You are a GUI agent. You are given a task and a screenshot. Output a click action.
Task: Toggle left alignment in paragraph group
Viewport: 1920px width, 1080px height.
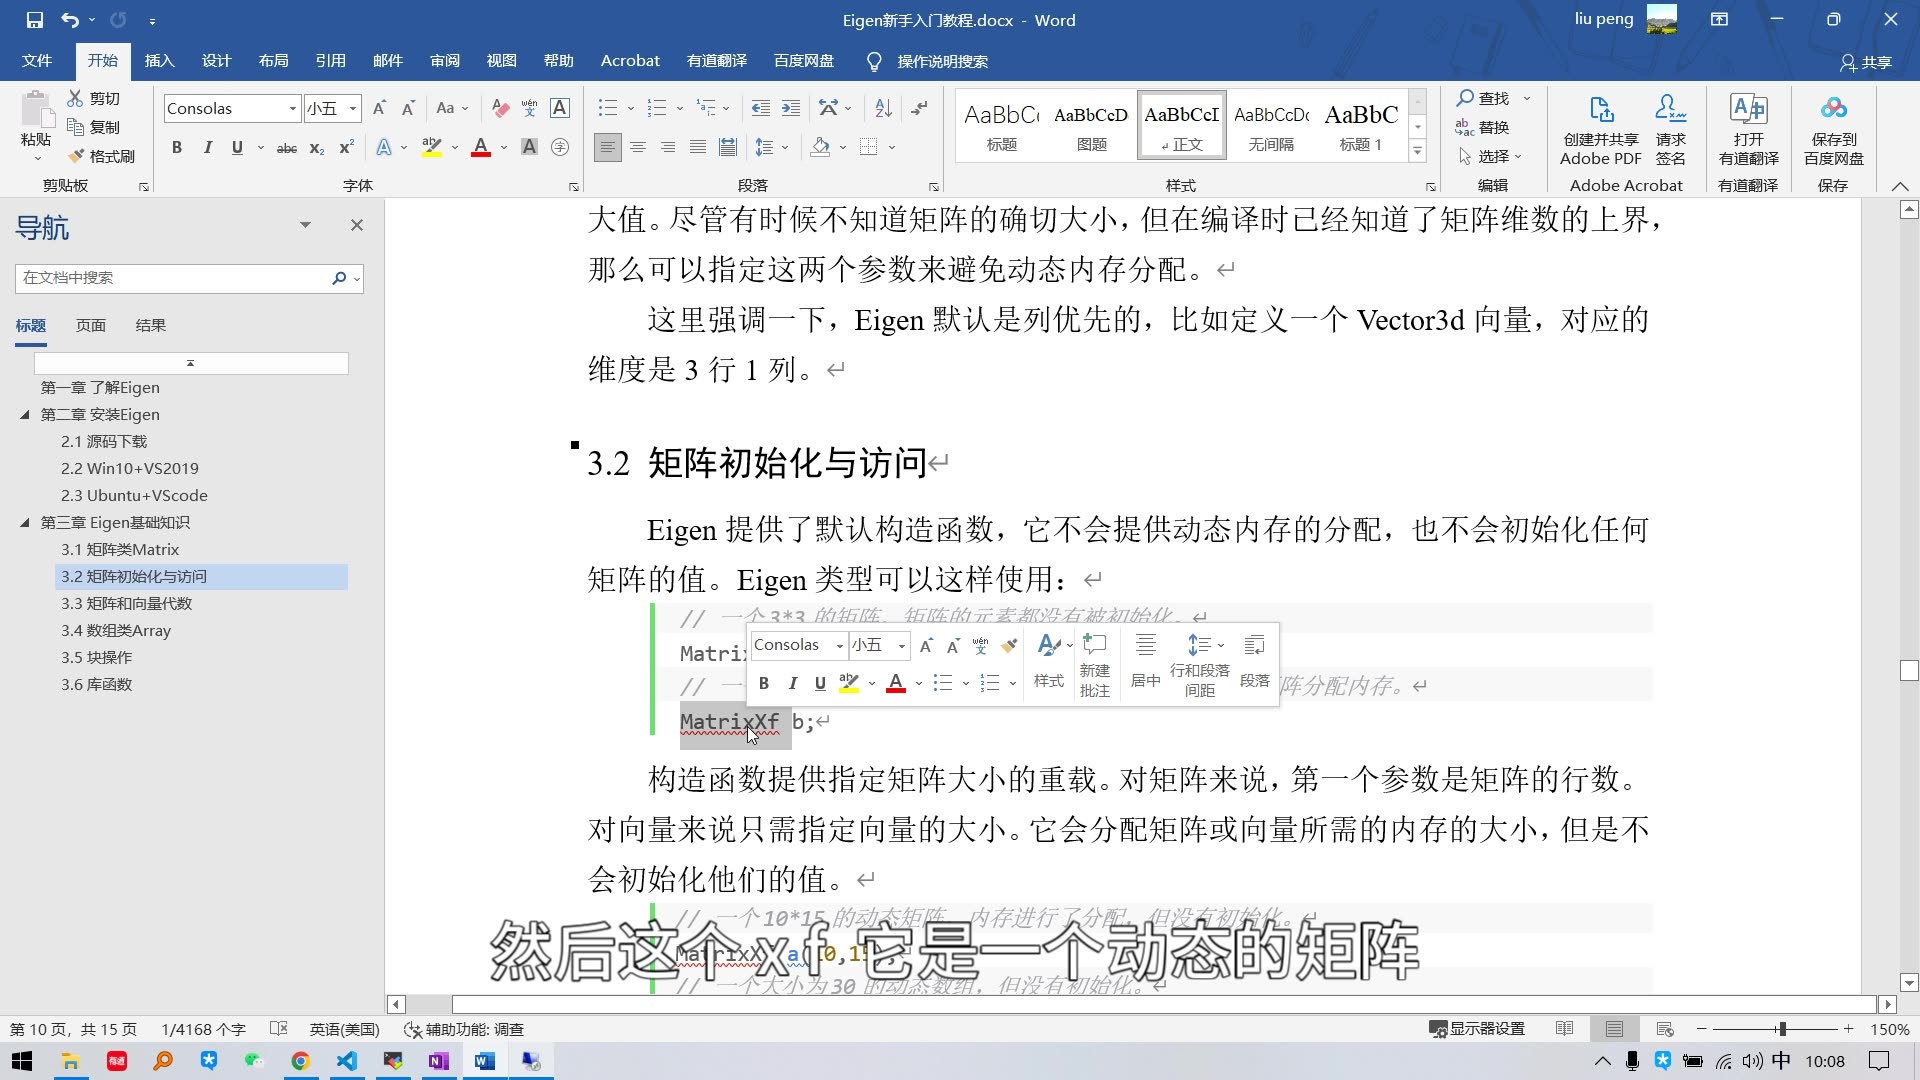607,148
